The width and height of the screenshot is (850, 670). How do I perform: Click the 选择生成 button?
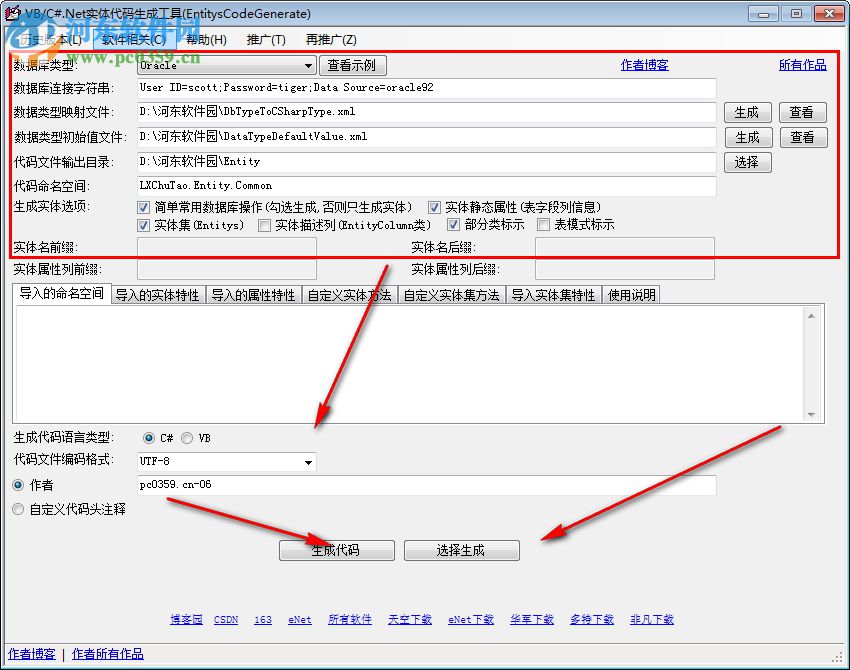461,550
